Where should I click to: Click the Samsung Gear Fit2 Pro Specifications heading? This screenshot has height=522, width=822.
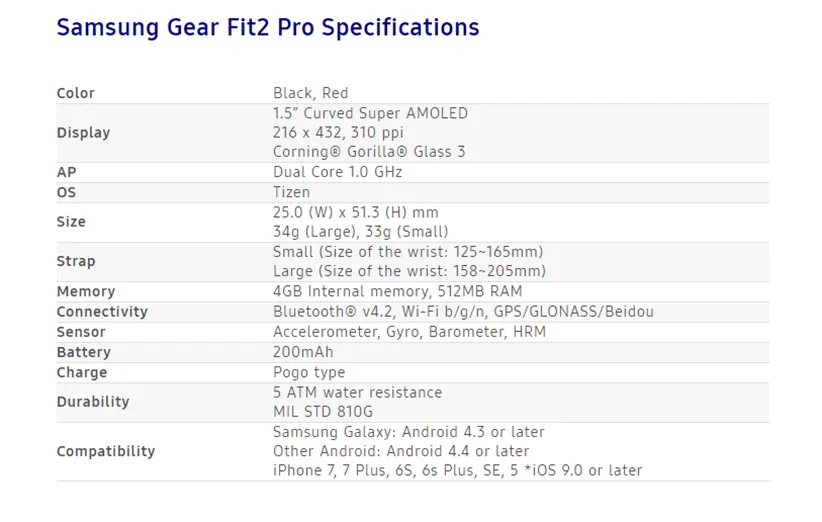(267, 27)
